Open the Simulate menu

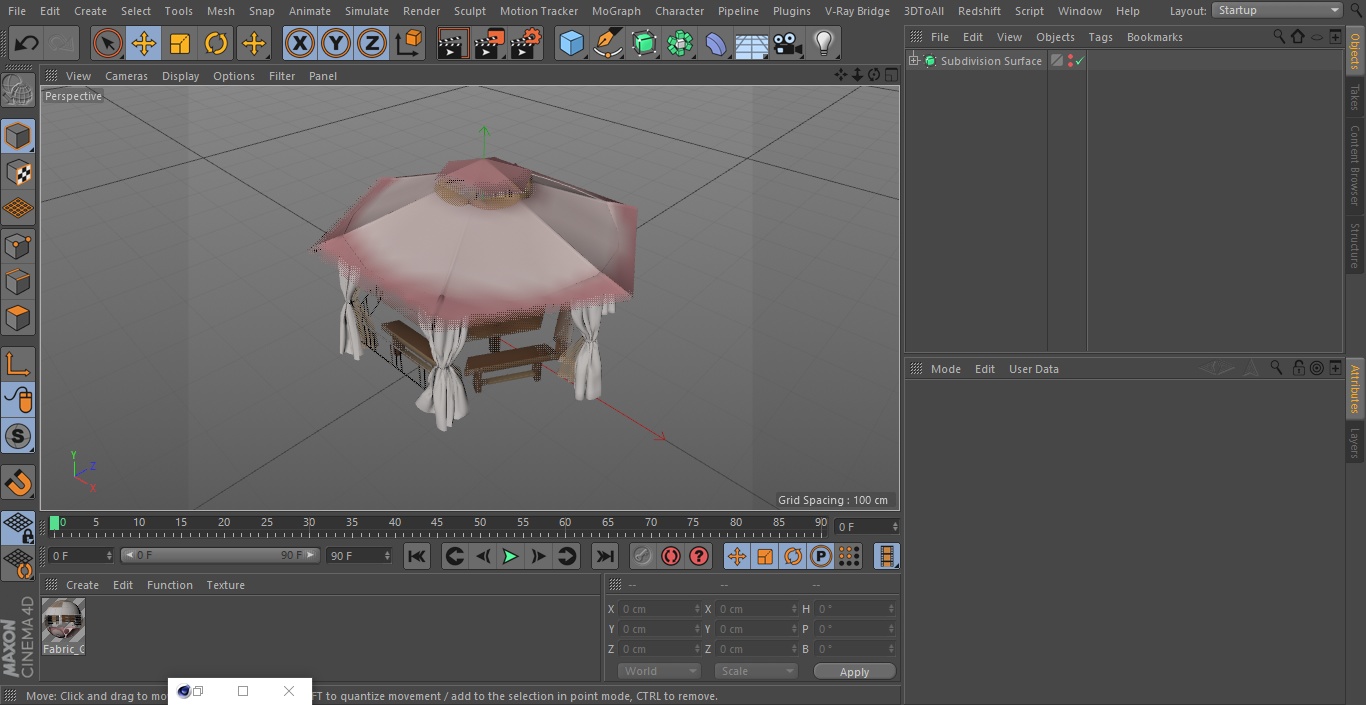(367, 11)
